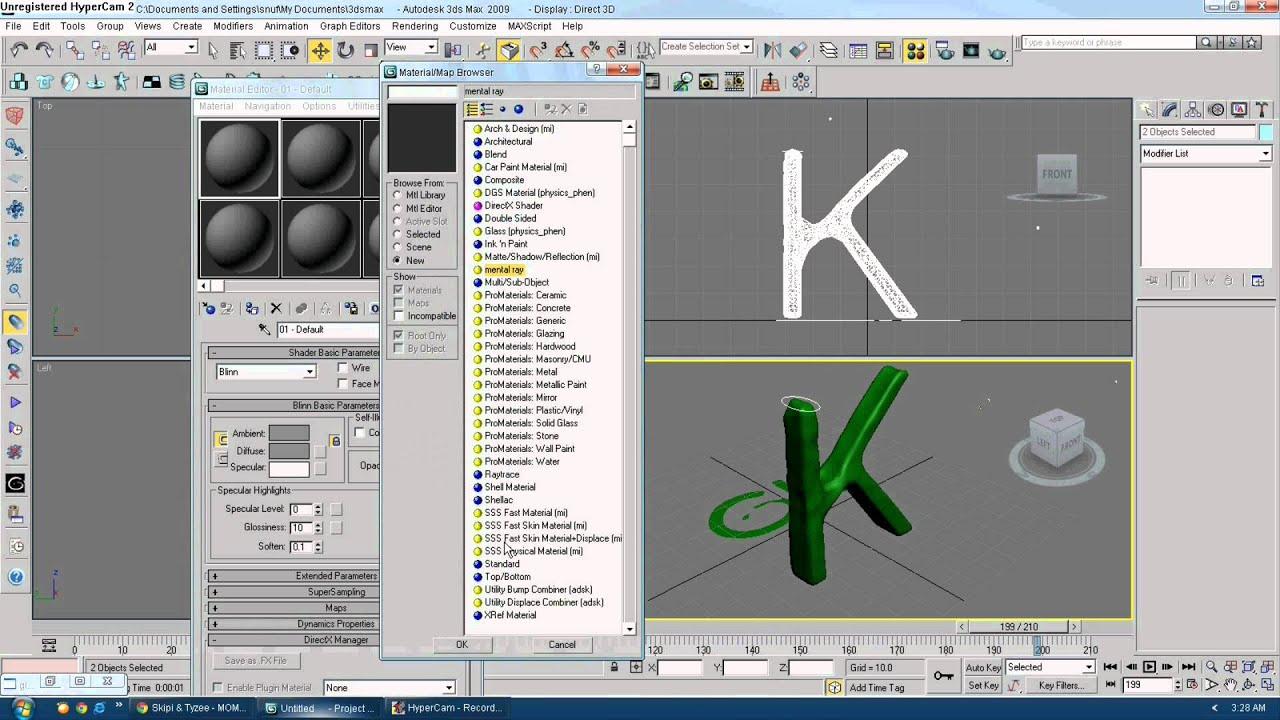Image resolution: width=1280 pixels, height=720 pixels.
Task: Click the Specular color swatch
Action: pos(289,467)
